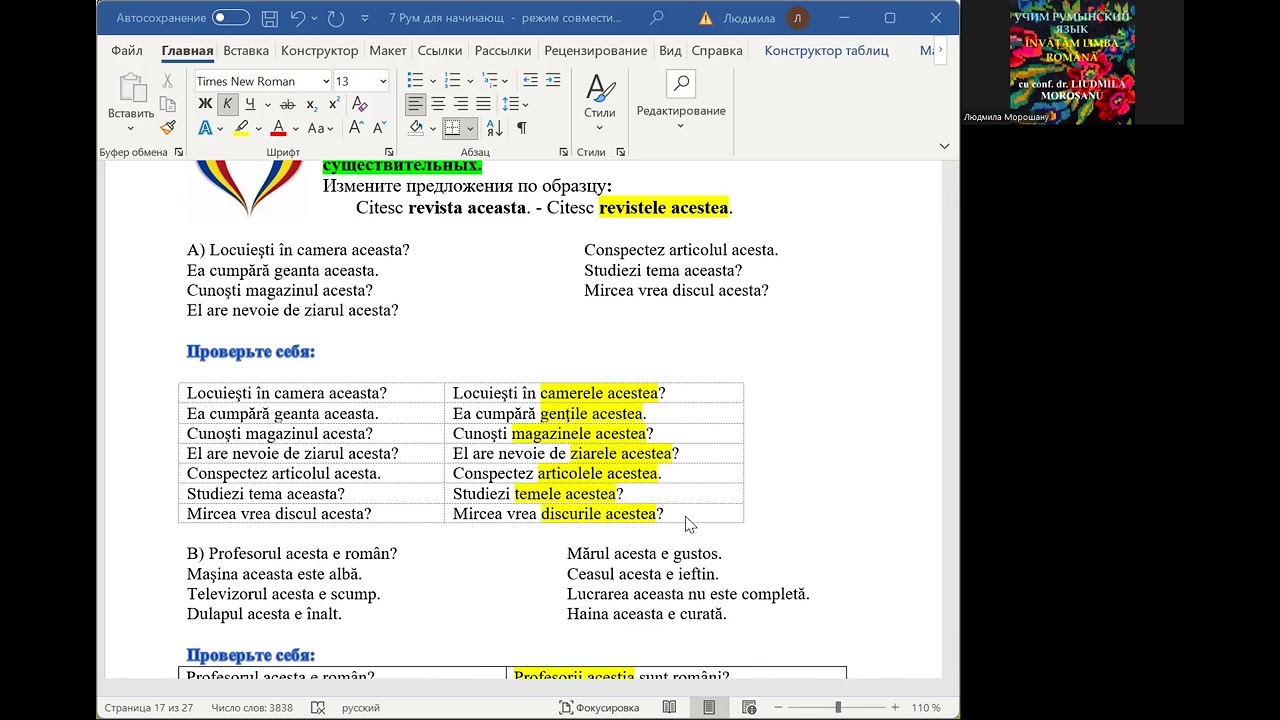Open the Шрифт dialog launcher

(x=389, y=152)
